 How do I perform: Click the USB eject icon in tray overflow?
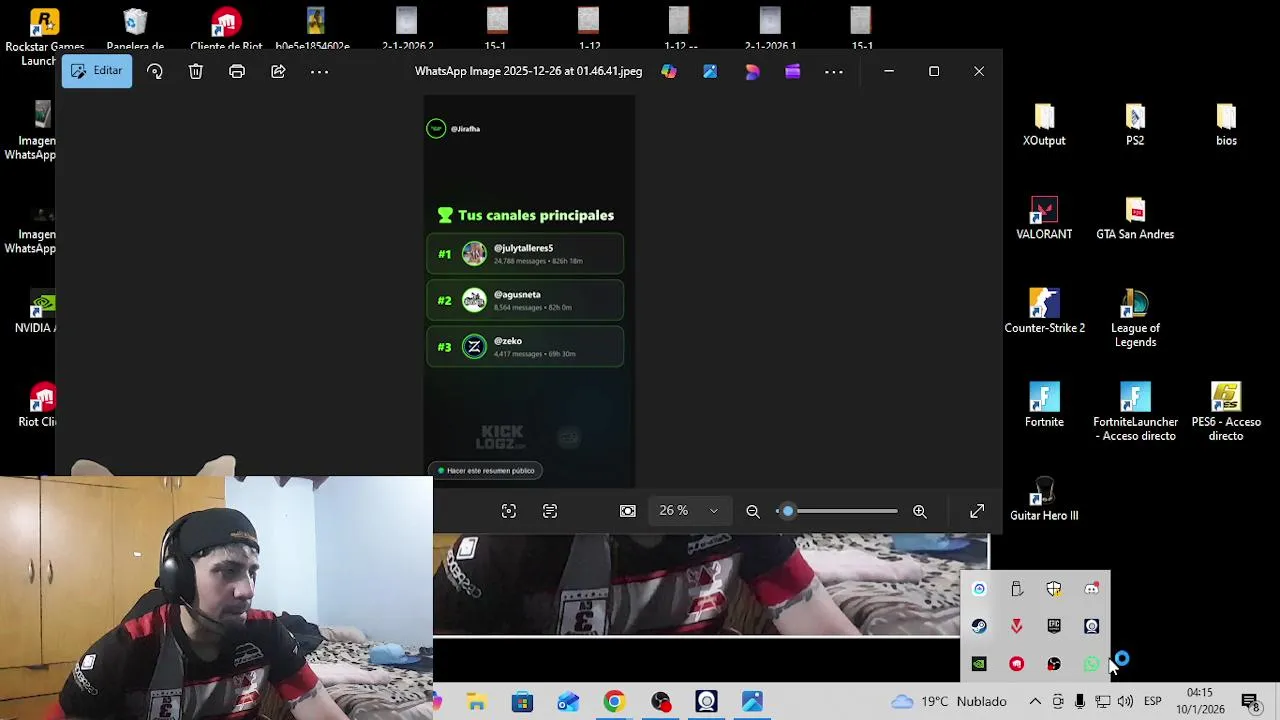pyautogui.click(x=1017, y=589)
